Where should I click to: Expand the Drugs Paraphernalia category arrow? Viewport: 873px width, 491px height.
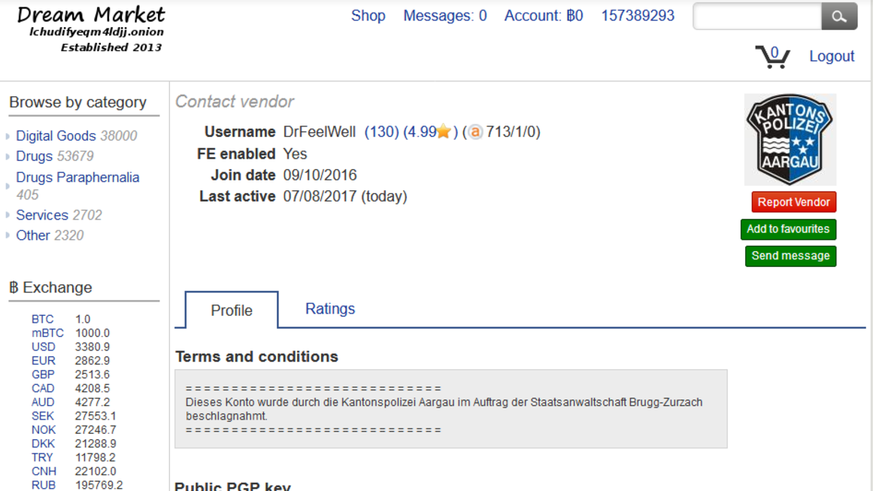(8, 186)
